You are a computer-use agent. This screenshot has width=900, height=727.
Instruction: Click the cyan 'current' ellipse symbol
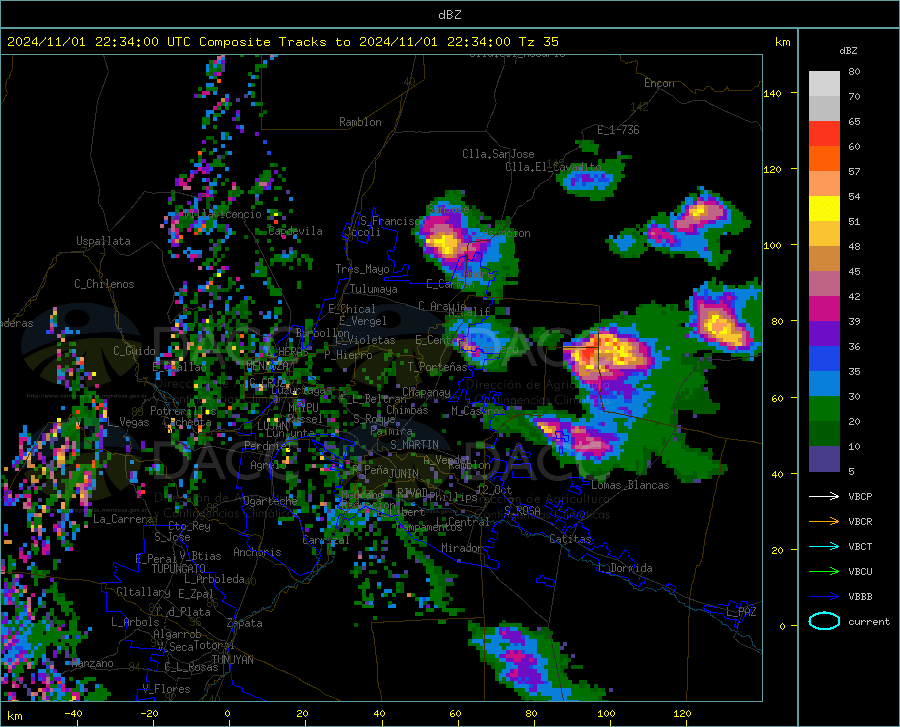coord(824,621)
